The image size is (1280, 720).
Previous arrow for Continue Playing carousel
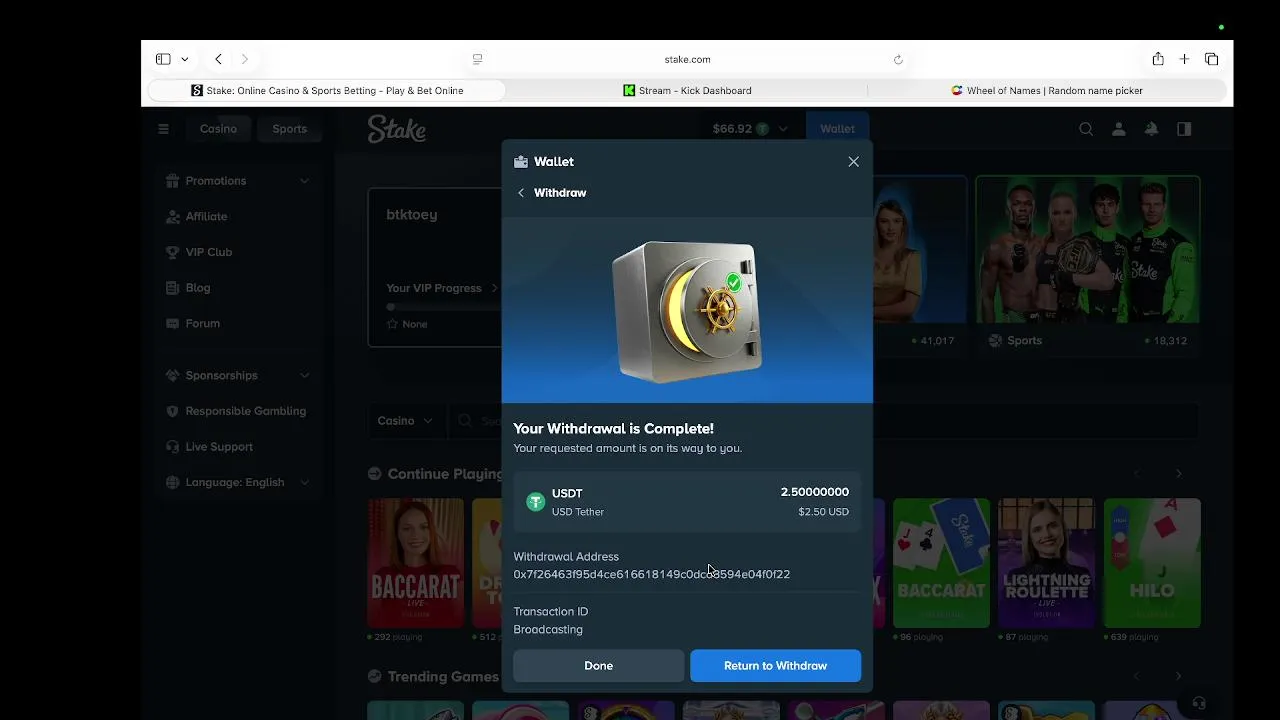[x=1136, y=474]
